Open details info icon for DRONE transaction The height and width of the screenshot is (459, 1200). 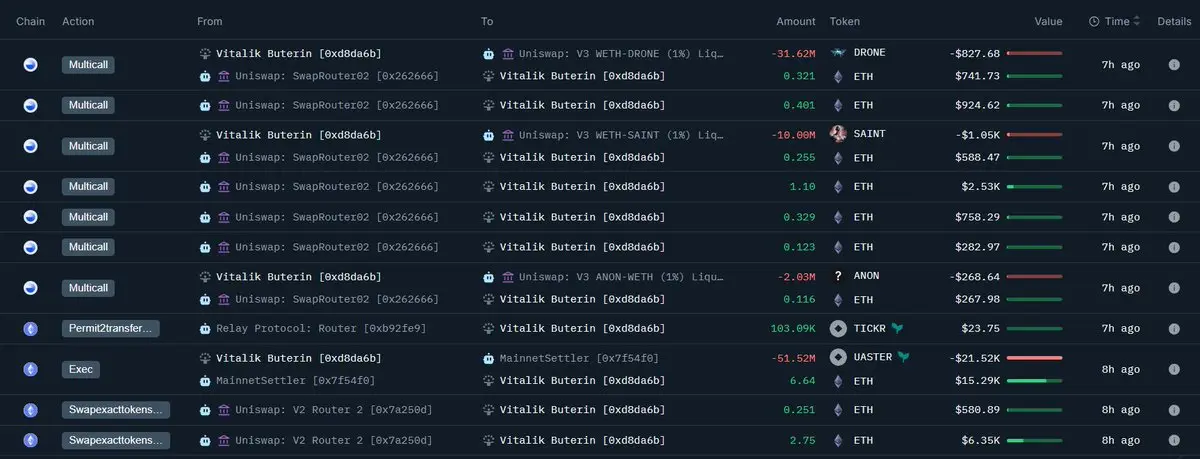coord(1174,65)
